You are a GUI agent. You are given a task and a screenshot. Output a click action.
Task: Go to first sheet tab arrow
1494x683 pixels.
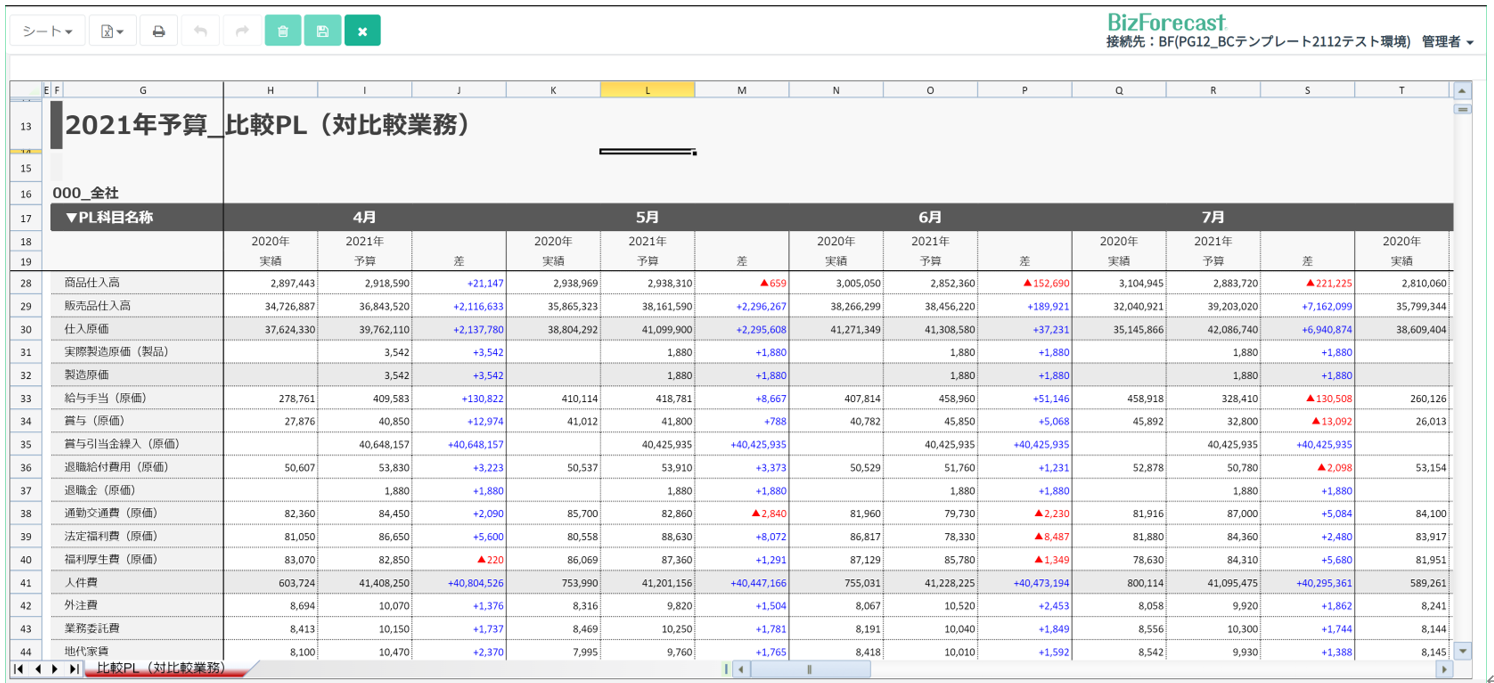point(19,668)
